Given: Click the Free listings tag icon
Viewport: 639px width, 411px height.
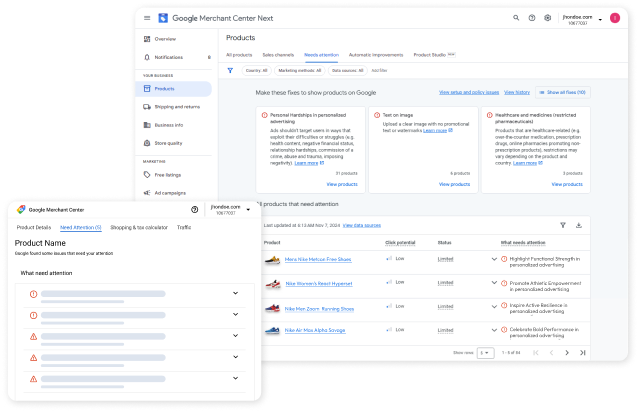Looking at the screenshot, I should pyautogui.click(x=147, y=175).
